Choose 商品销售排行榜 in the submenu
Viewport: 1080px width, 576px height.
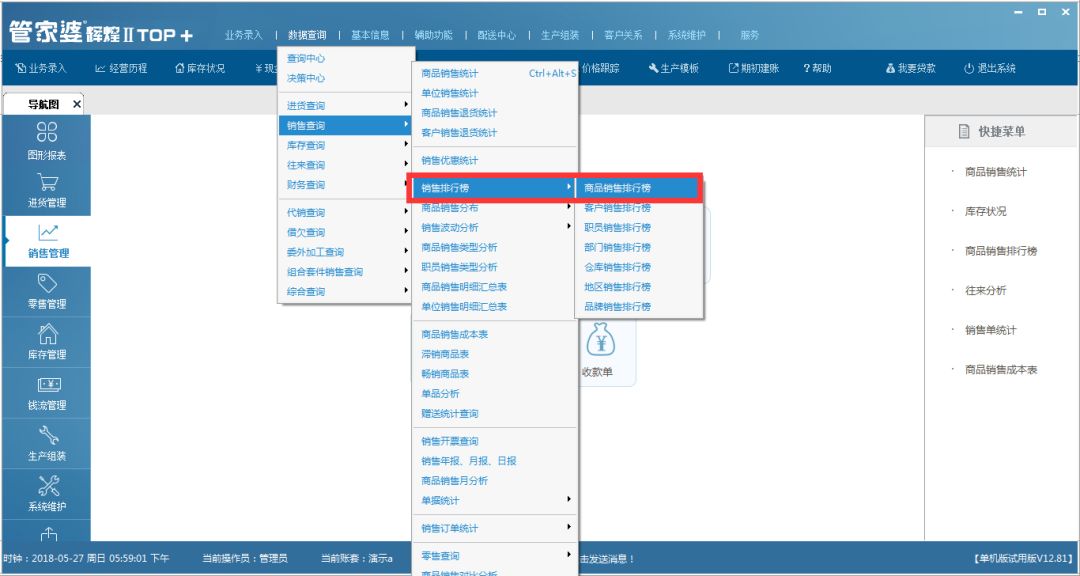point(617,188)
